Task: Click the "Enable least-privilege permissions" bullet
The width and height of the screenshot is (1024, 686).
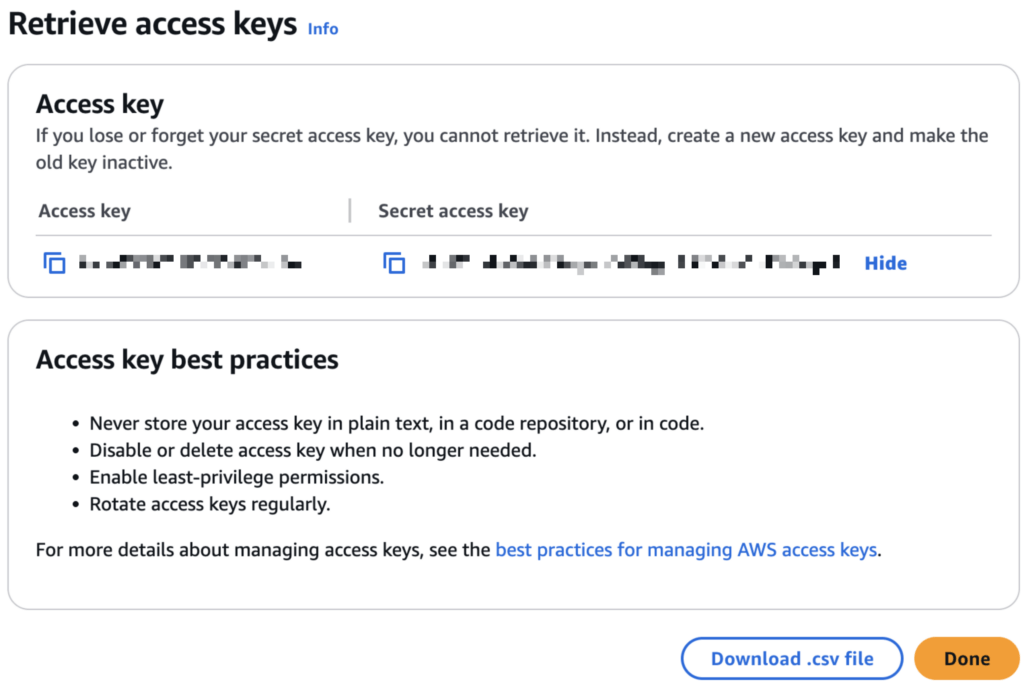Action: pyautogui.click(x=236, y=477)
